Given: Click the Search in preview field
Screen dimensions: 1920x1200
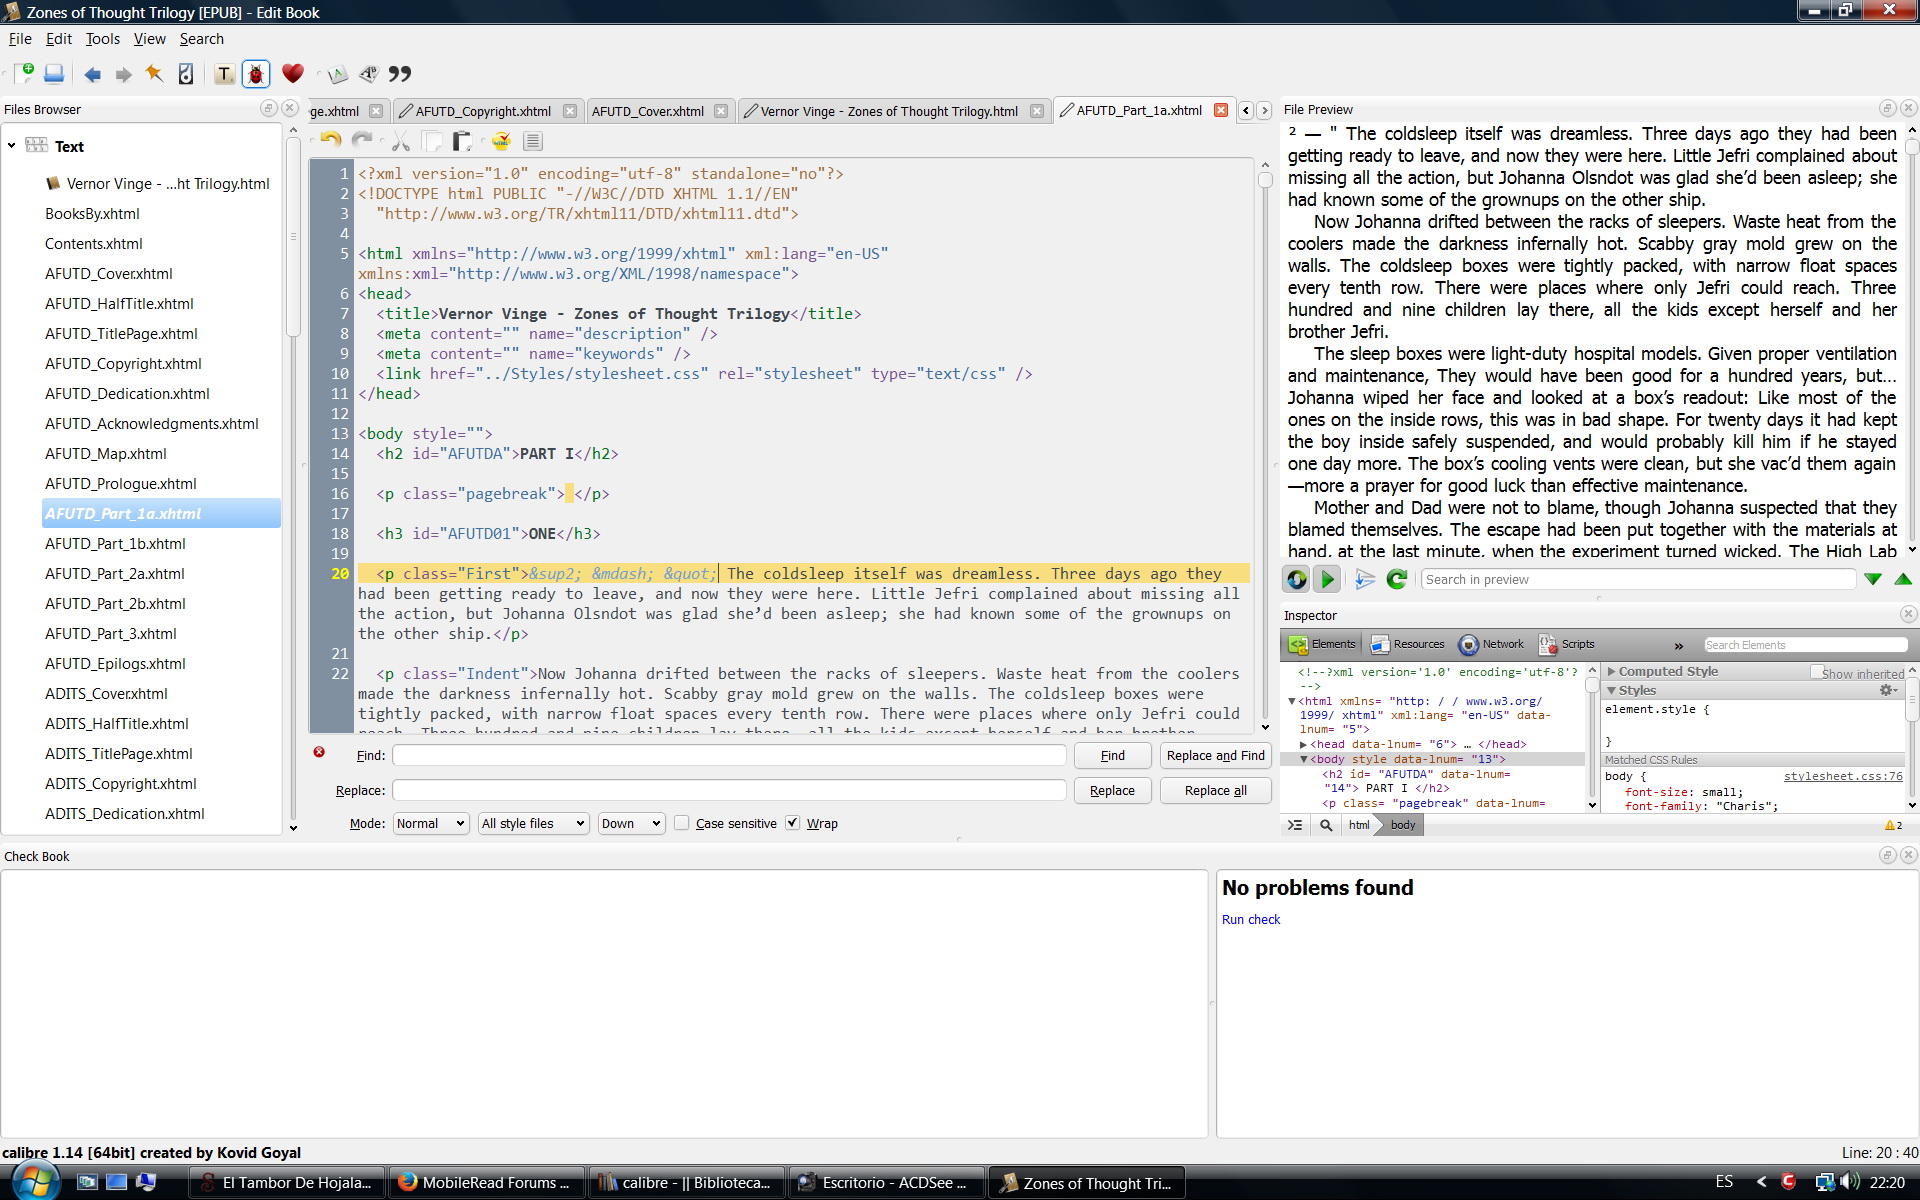Looking at the screenshot, I should pyautogui.click(x=1636, y=579).
